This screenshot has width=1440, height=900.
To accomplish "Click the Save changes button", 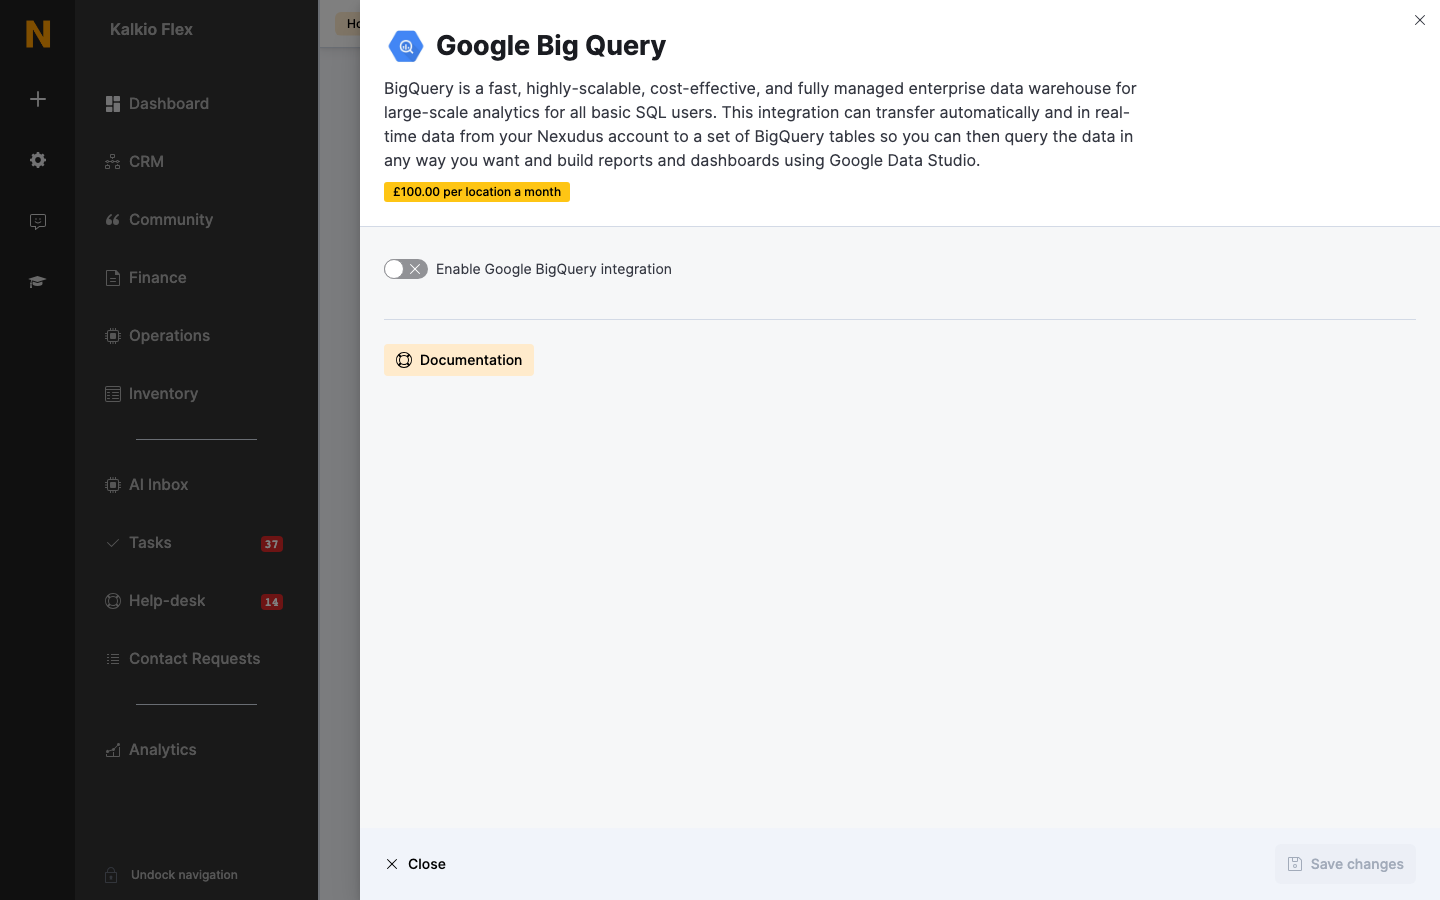I will pos(1345,864).
